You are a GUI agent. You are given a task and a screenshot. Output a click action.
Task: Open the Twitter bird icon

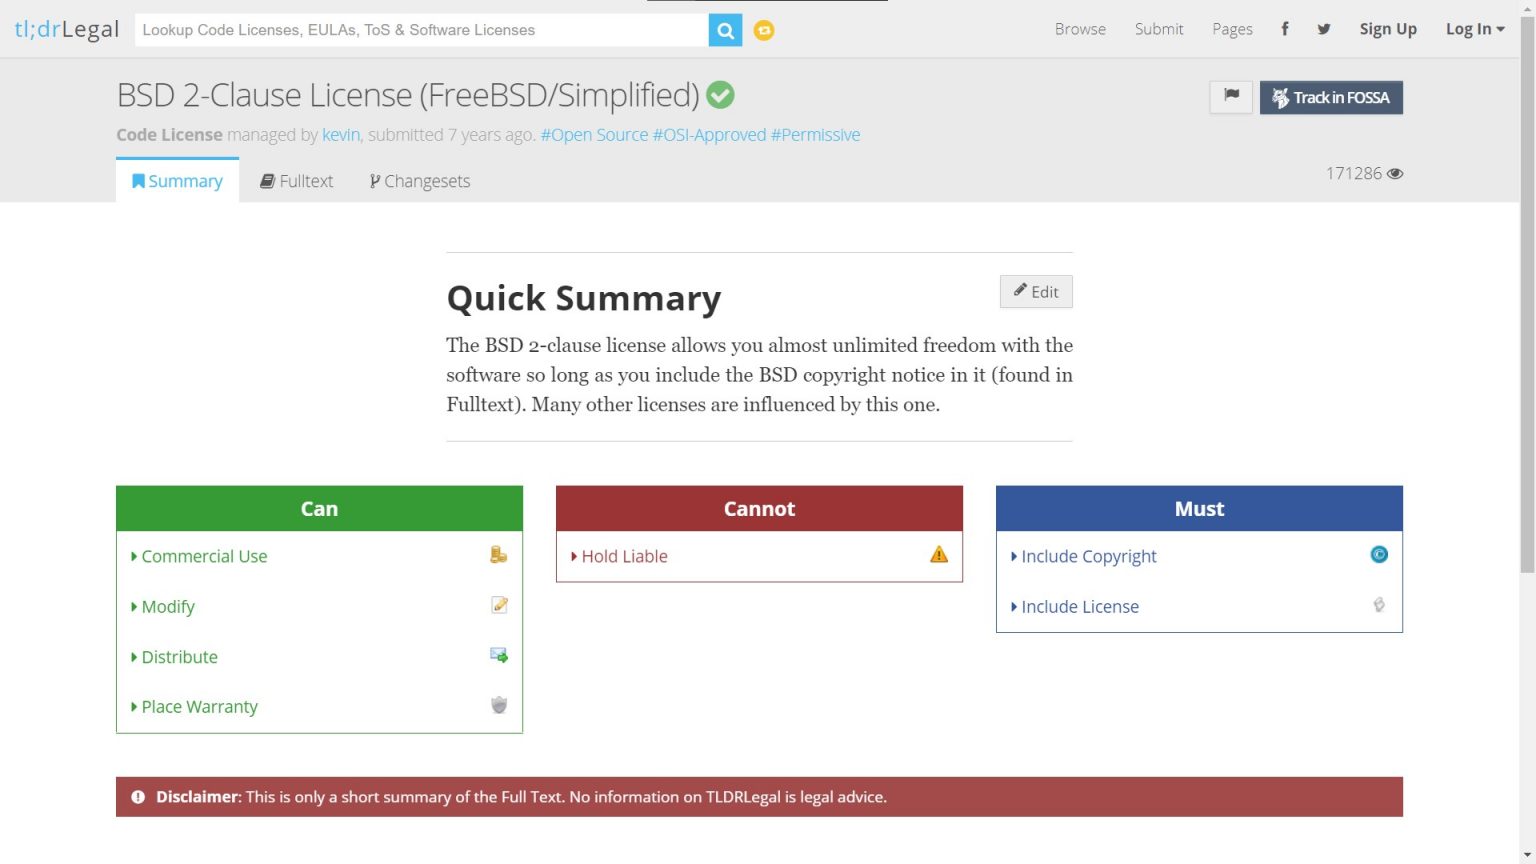point(1324,29)
